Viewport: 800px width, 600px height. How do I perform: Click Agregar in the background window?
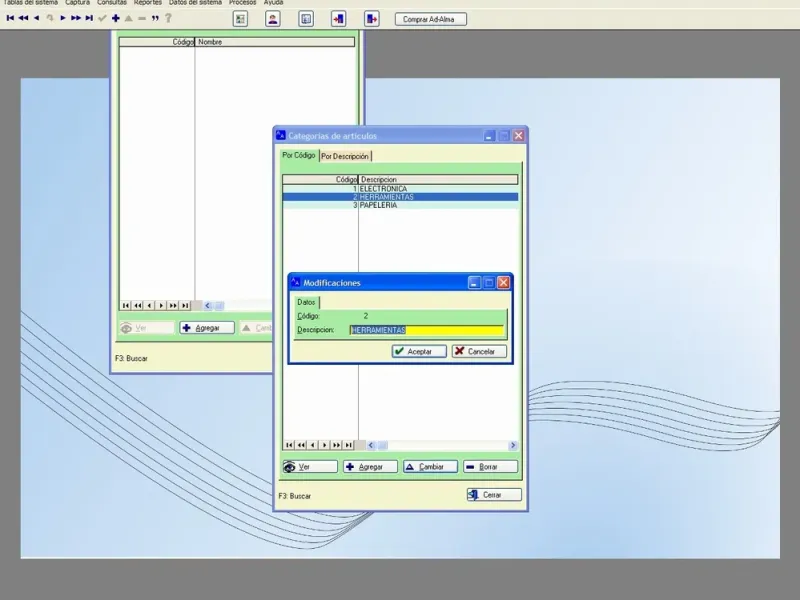pyautogui.click(x=207, y=328)
